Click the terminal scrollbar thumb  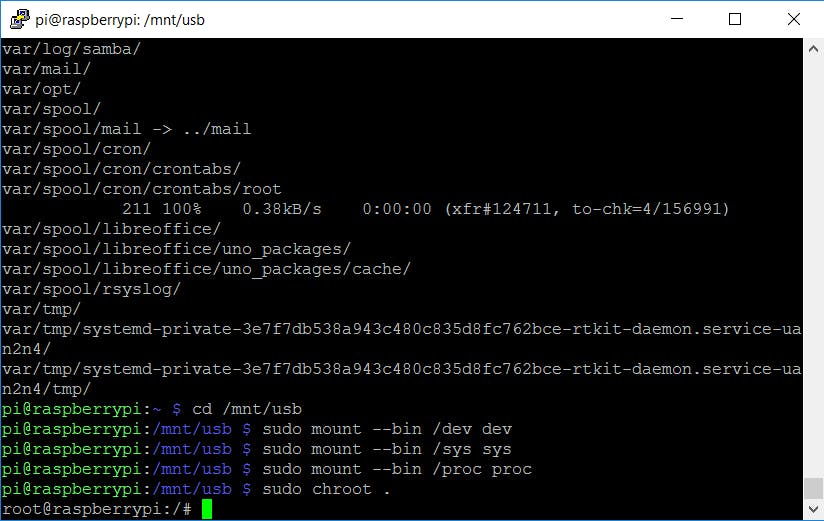coord(813,489)
